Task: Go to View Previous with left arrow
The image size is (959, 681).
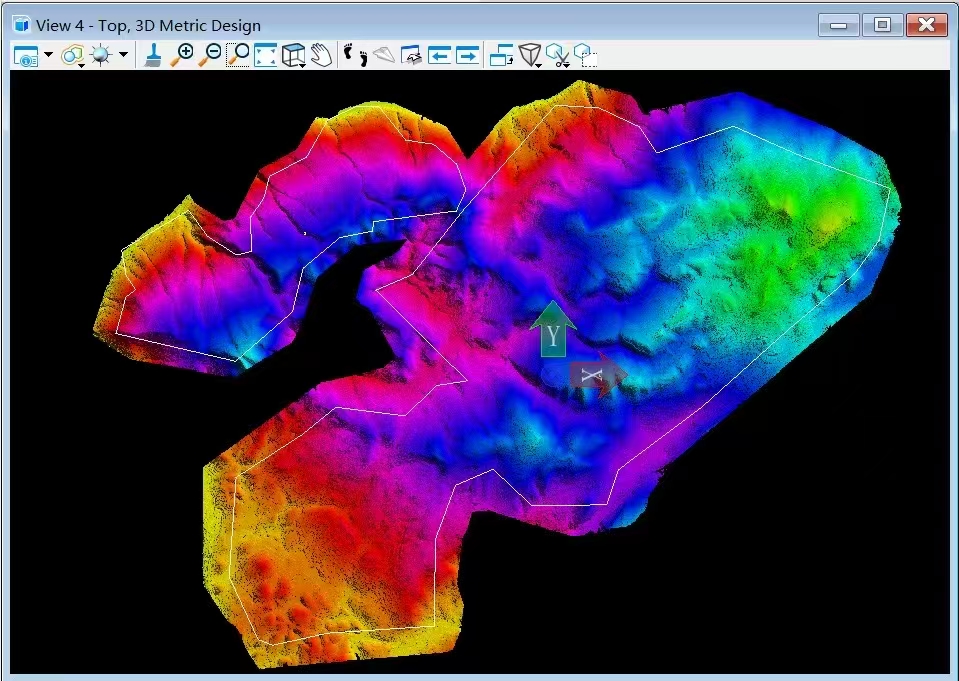Action: [x=439, y=56]
